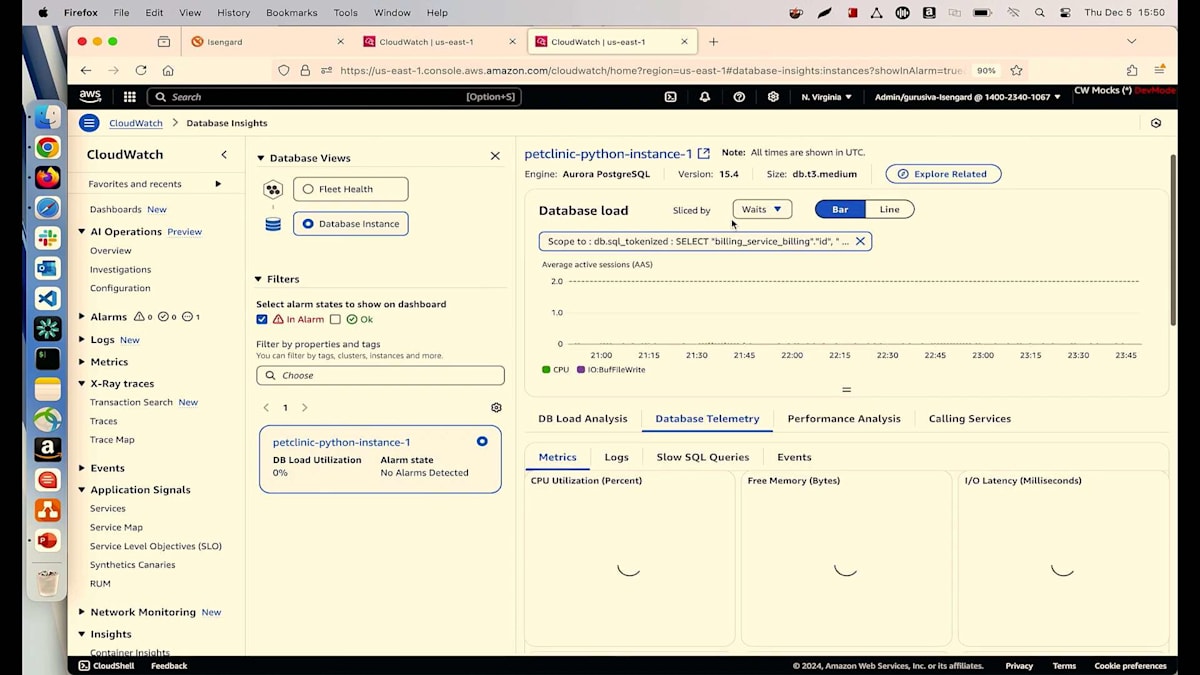Switch the chart to Bar view
This screenshot has height=675, width=1200.
840,209
